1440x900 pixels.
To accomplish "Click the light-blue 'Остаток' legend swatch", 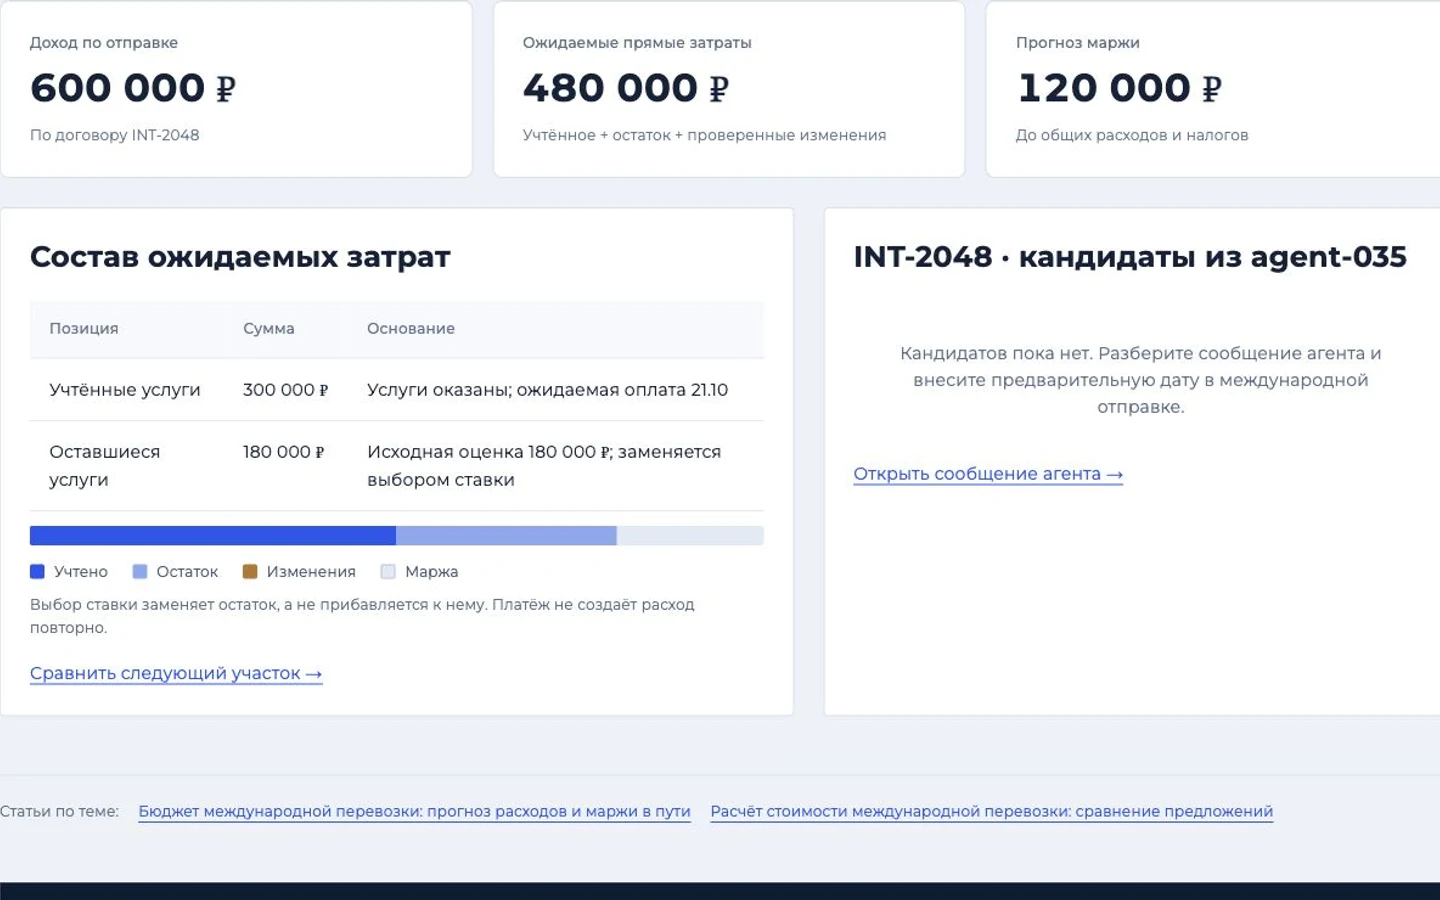I will tap(140, 572).
